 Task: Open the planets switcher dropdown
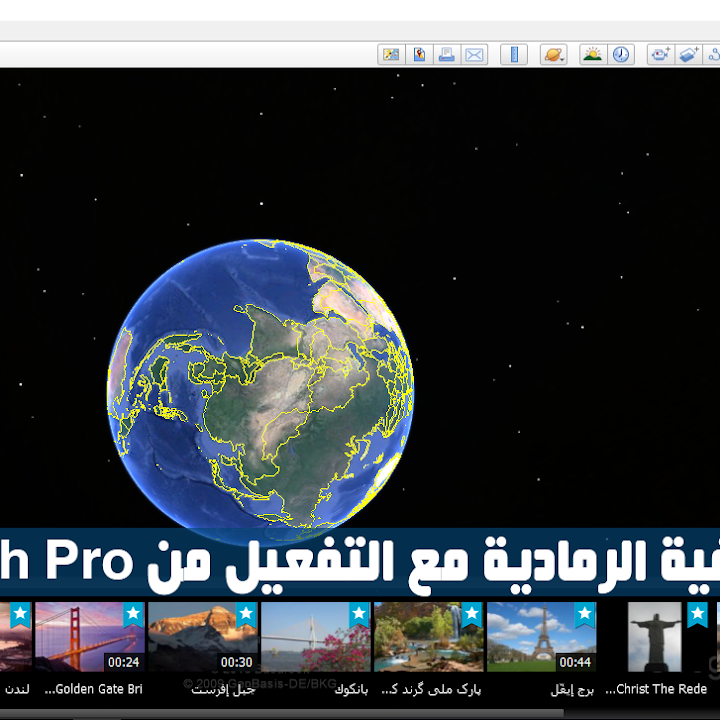tap(554, 55)
